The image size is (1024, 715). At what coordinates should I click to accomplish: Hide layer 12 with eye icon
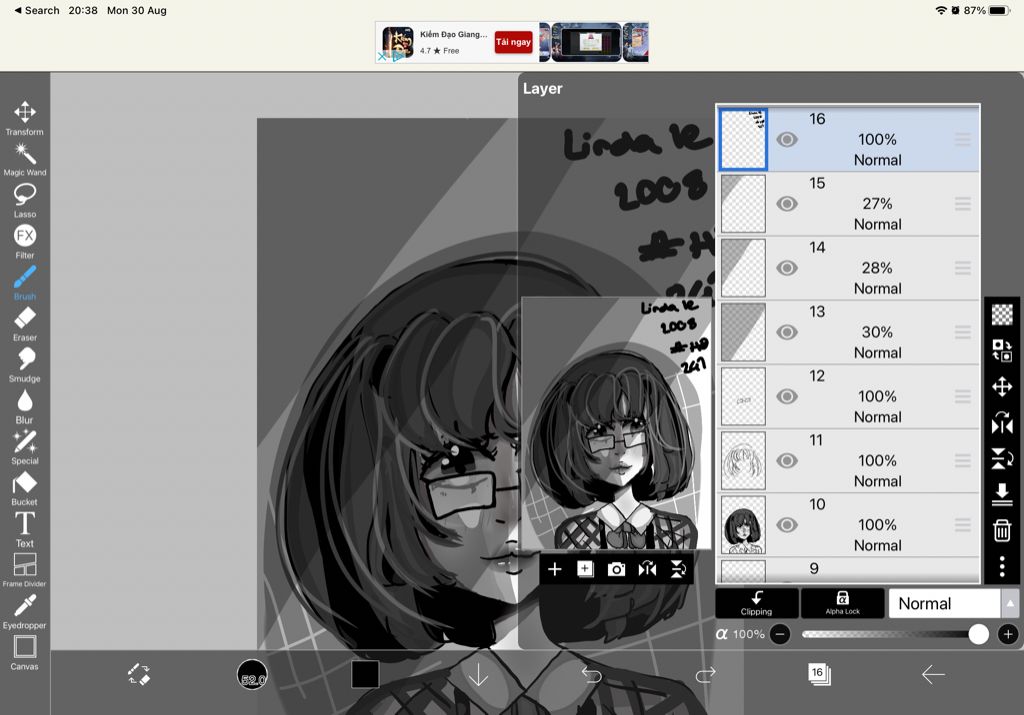click(x=787, y=396)
